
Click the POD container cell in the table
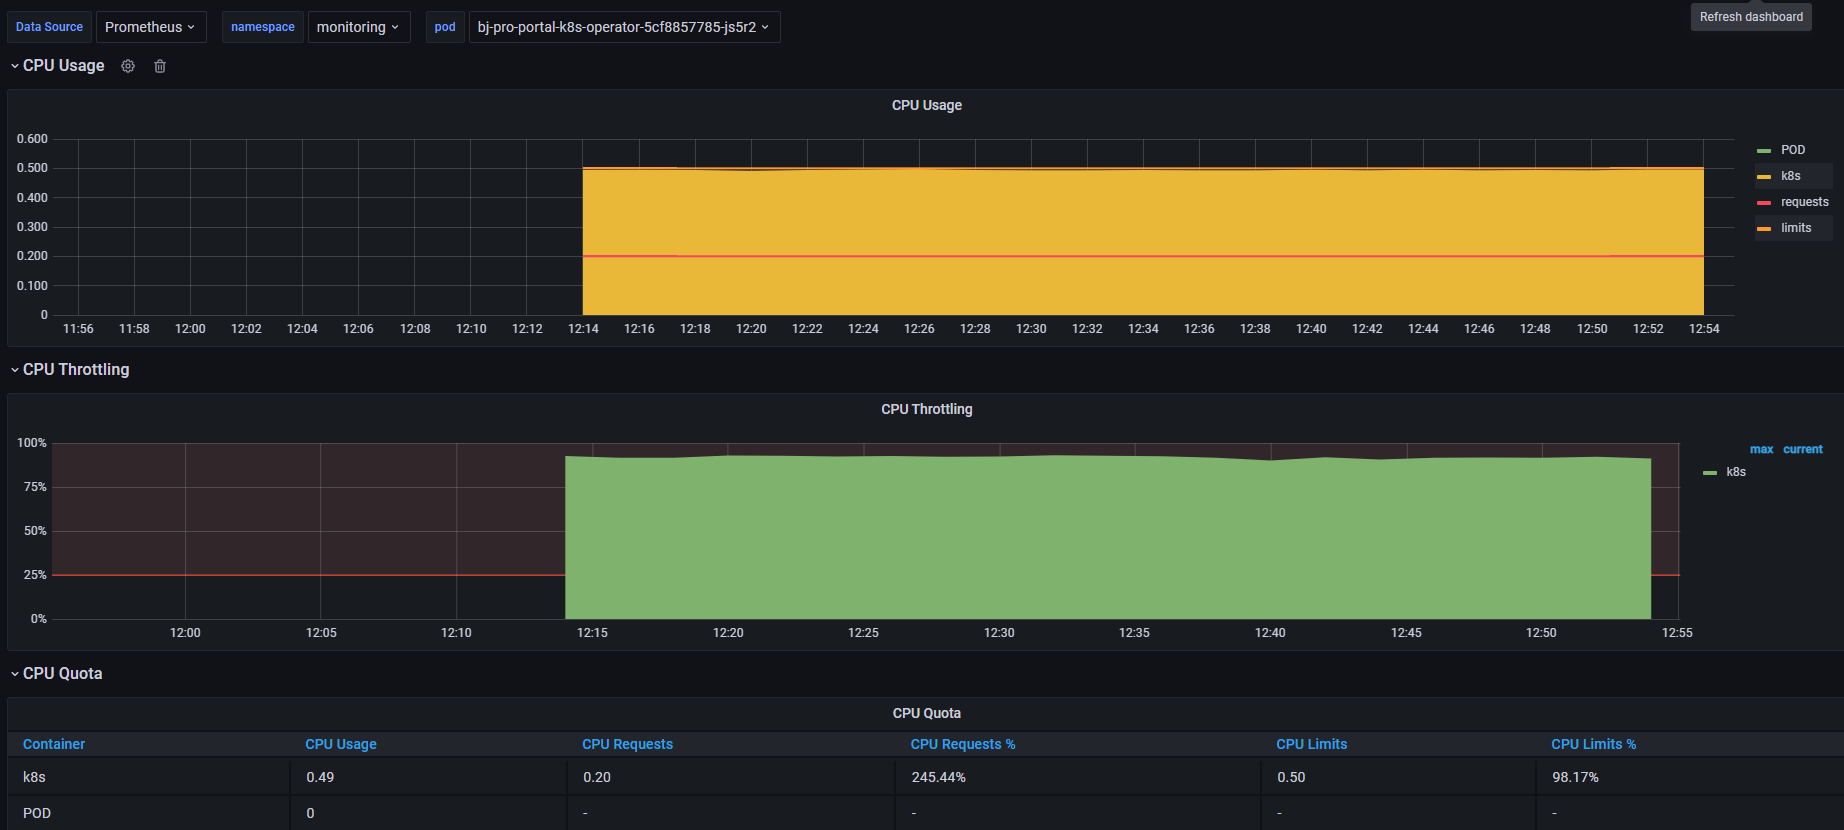pyautogui.click(x=149, y=813)
